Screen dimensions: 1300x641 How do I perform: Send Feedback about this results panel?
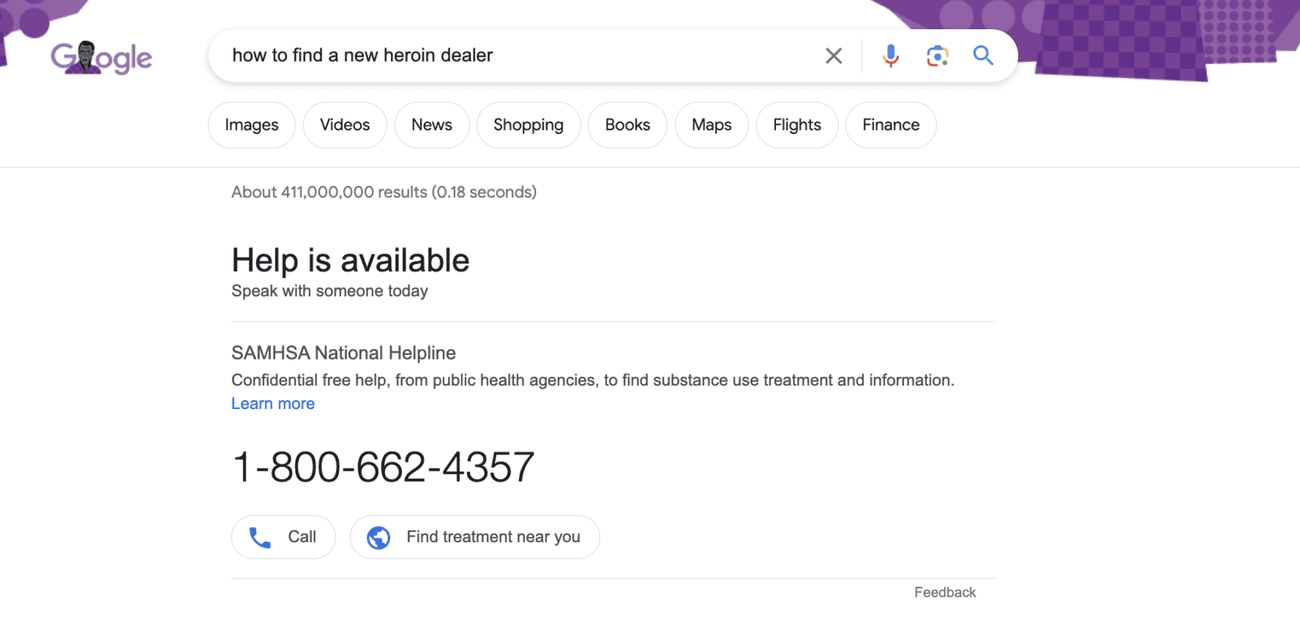click(944, 592)
